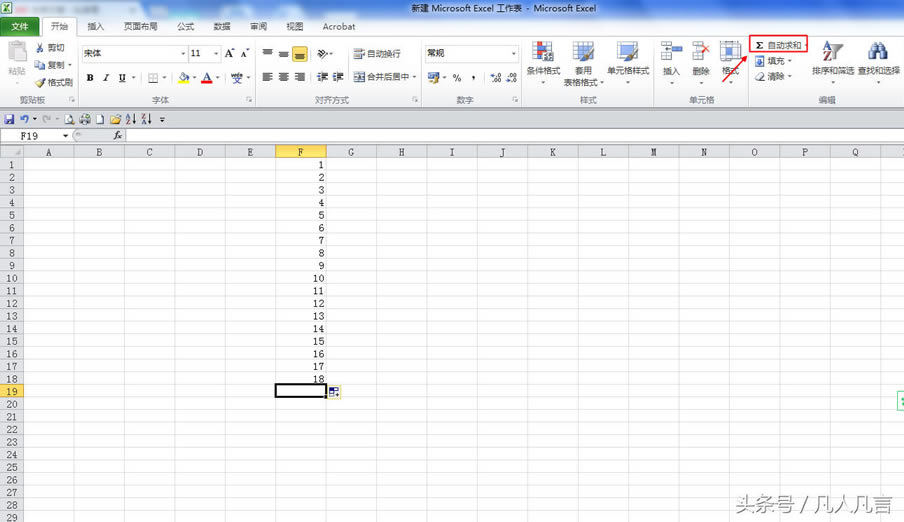Open Format as Table gallery

[x=583, y=63]
